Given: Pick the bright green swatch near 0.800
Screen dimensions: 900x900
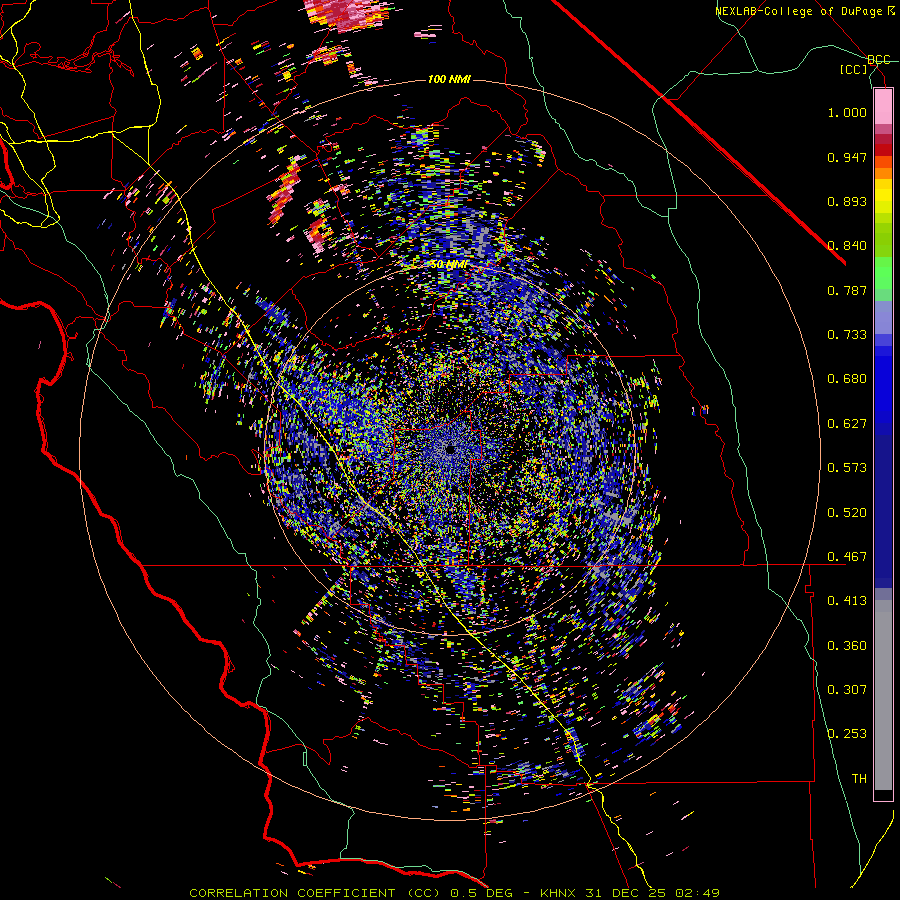Looking at the screenshot, I should pos(883,273).
